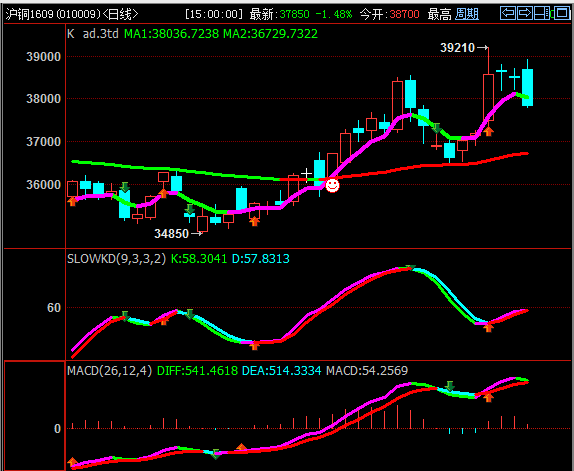
Task: Click the 39000 price axis label
Action: pos(43,57)
